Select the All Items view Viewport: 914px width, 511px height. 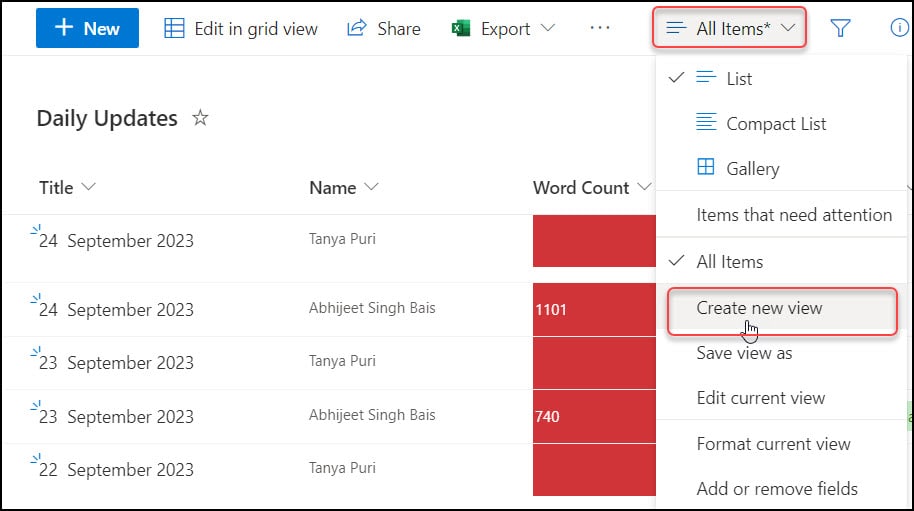(782, 262)
